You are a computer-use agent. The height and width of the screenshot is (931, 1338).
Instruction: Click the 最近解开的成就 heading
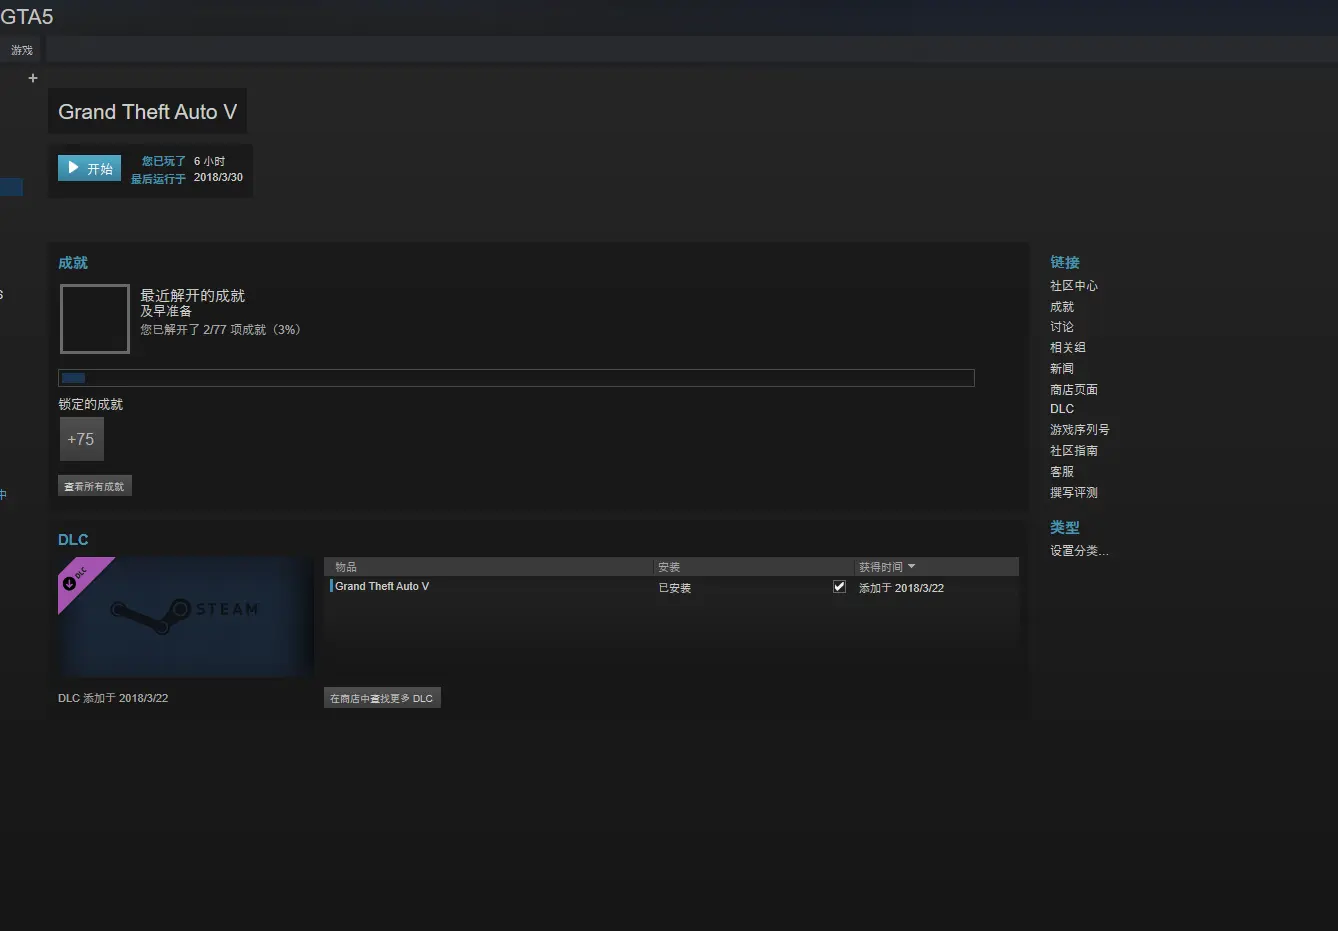pos(192,295)
